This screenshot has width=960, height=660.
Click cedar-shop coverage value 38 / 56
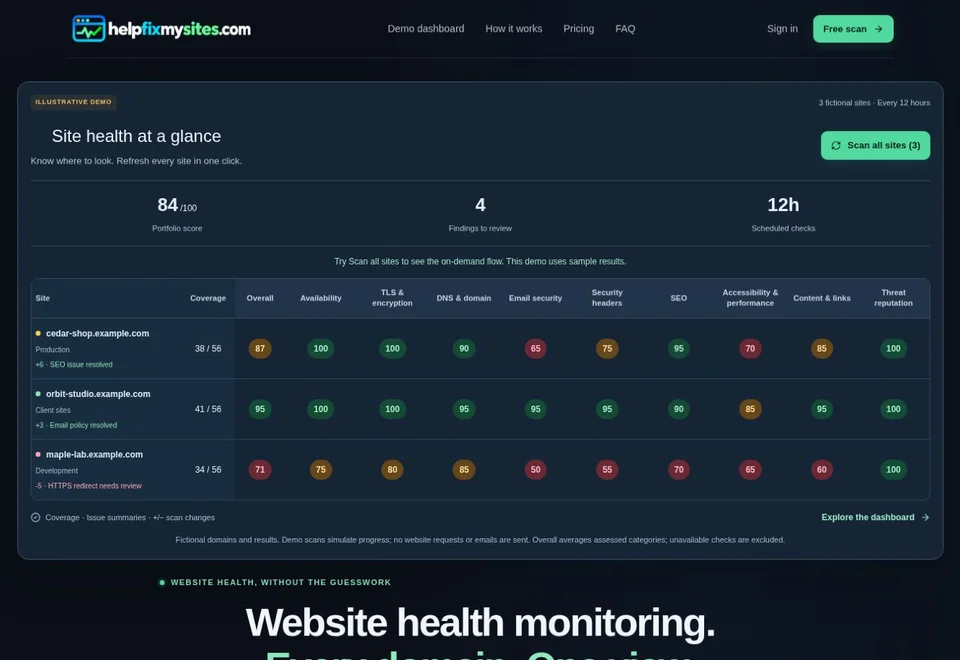208,348
